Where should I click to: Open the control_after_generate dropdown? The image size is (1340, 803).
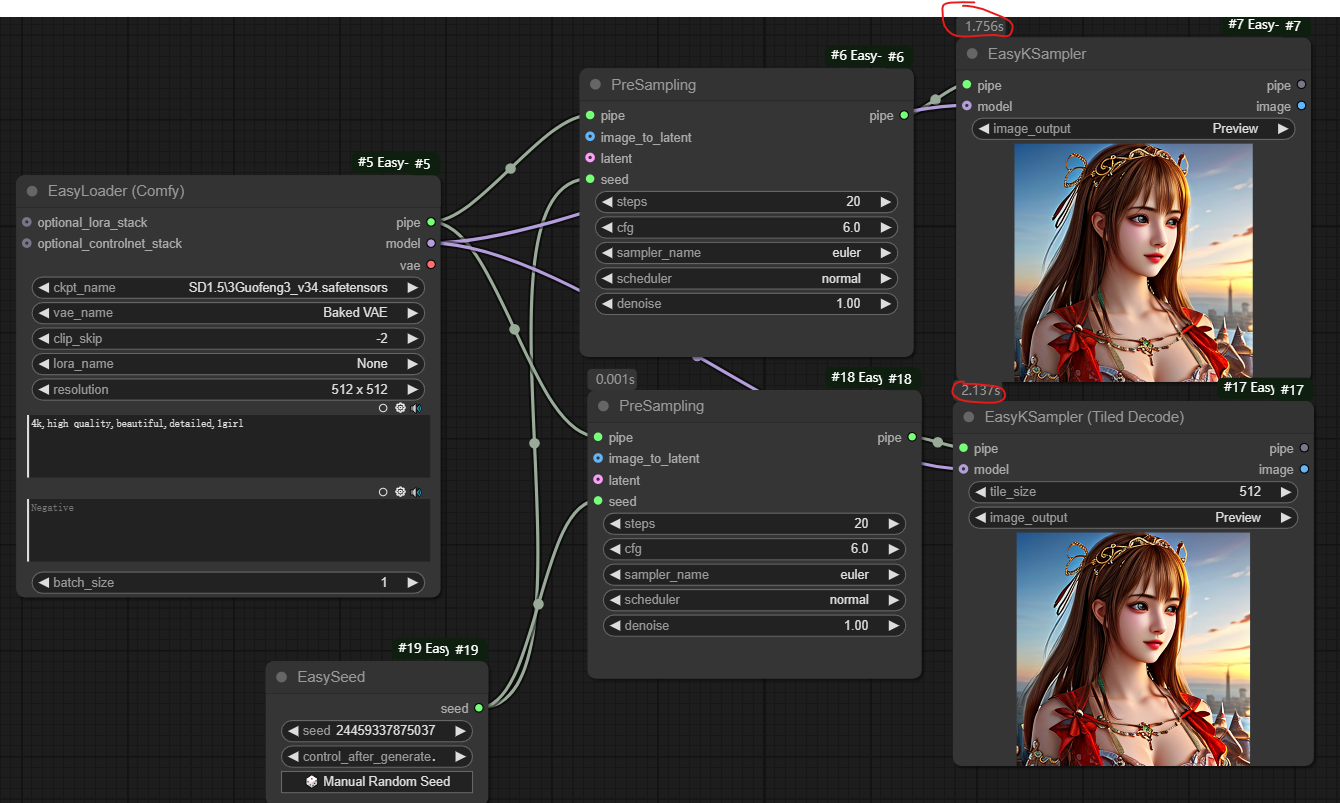click(x=376, y=757)
